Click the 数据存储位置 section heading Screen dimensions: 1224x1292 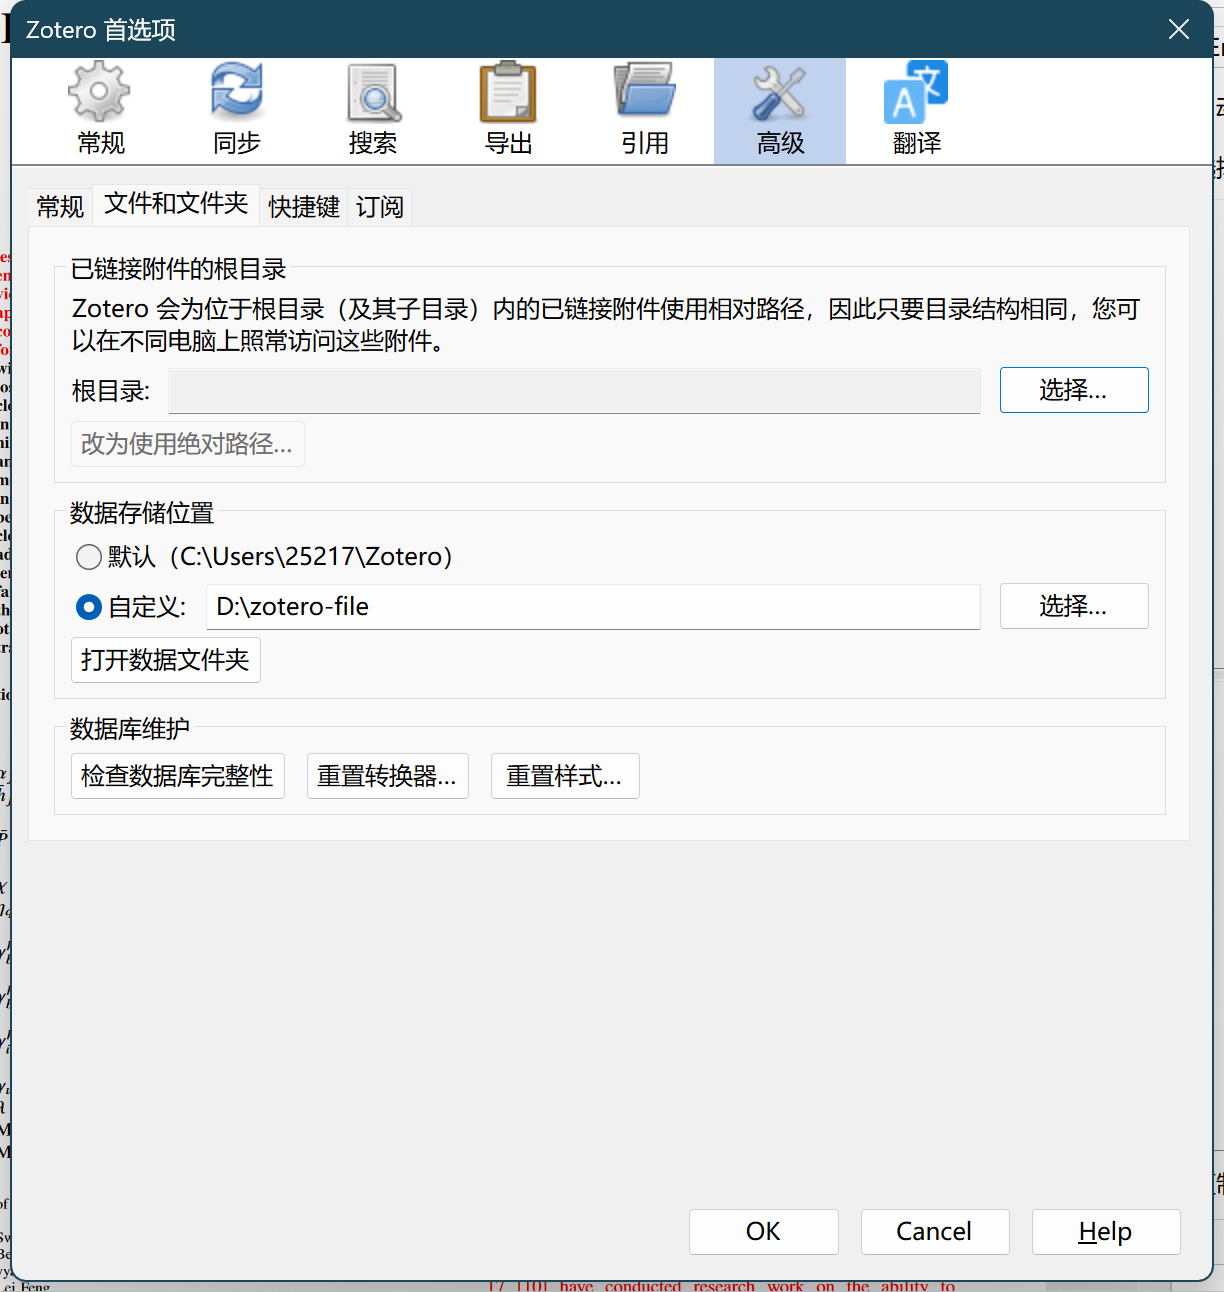pos(142,513)
